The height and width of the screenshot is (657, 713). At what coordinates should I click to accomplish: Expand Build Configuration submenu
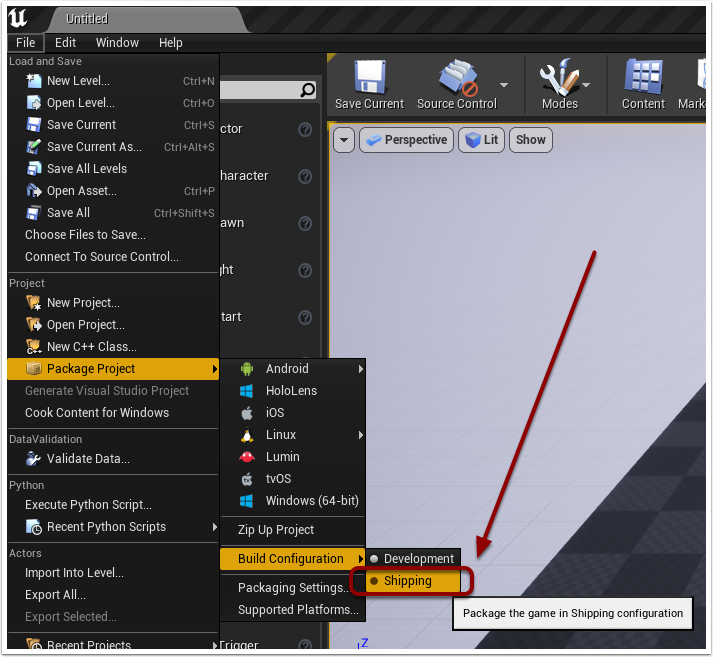click(293, 559)
